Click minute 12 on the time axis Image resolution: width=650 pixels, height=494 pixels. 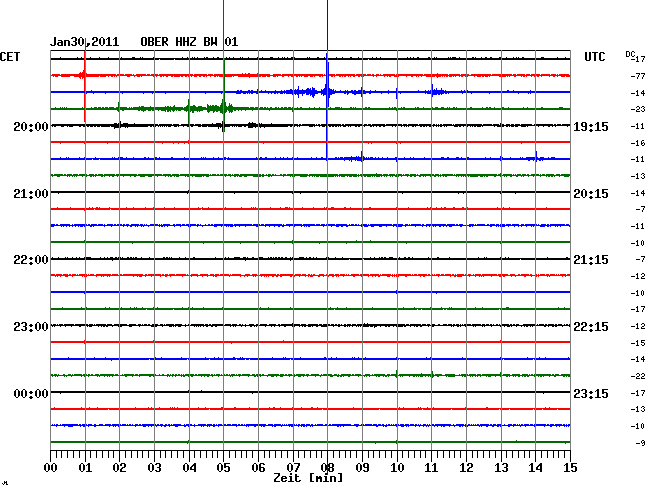pos(466,468)
